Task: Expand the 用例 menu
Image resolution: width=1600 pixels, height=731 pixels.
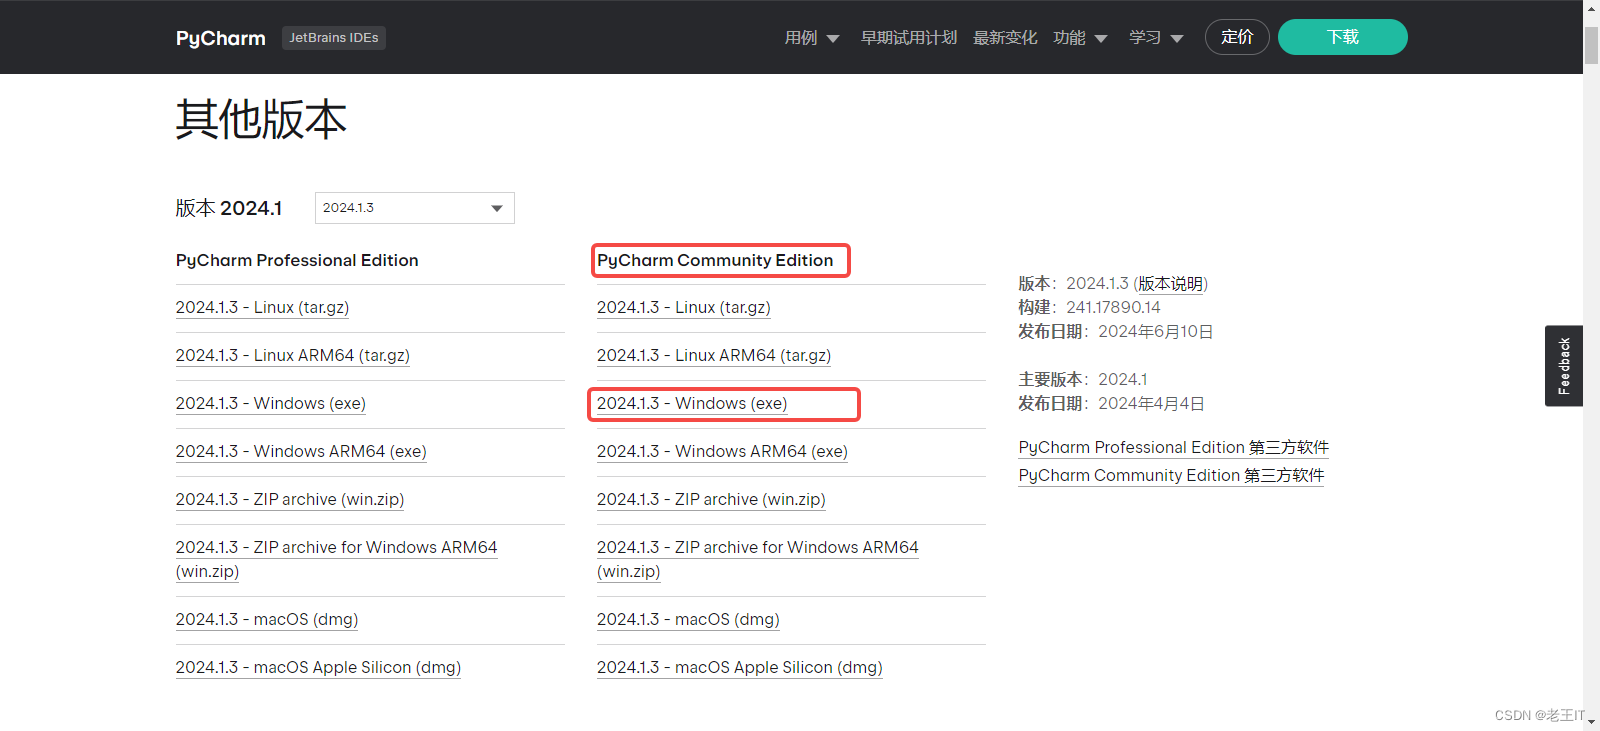Action: point(812,38)
